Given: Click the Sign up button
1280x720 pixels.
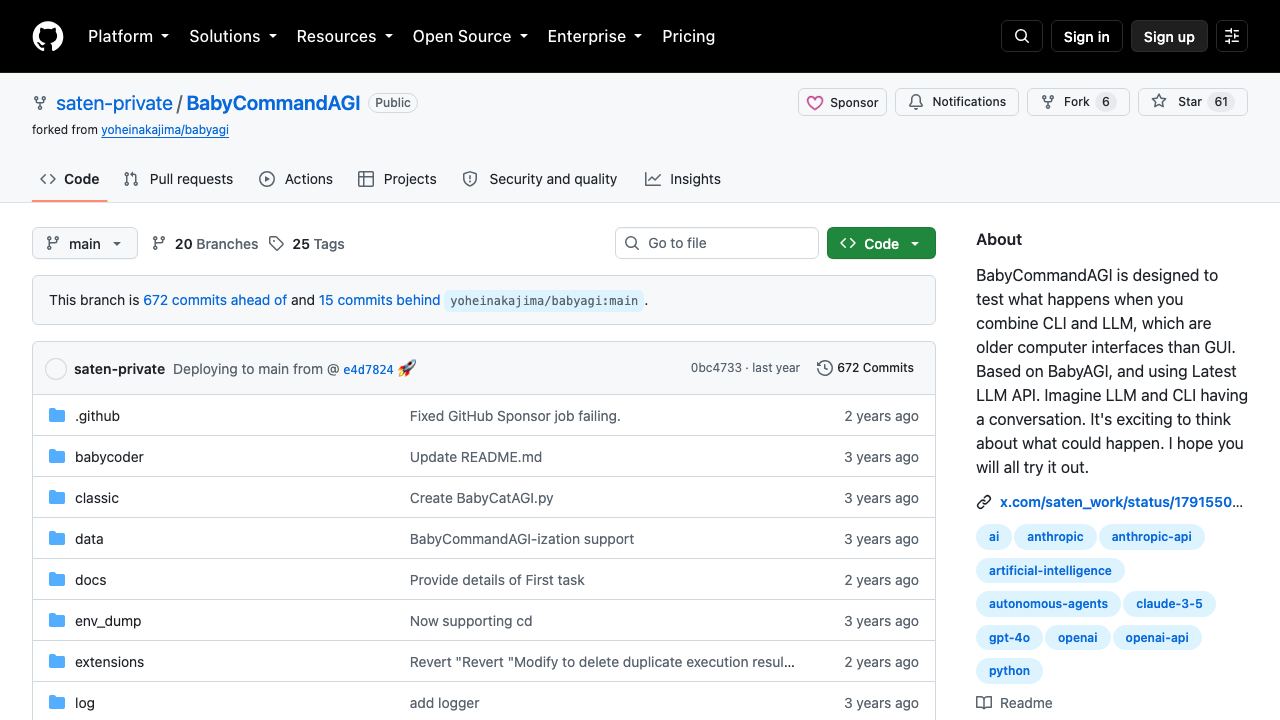Looking at the screenshot, I should (x=1169, y=36).
